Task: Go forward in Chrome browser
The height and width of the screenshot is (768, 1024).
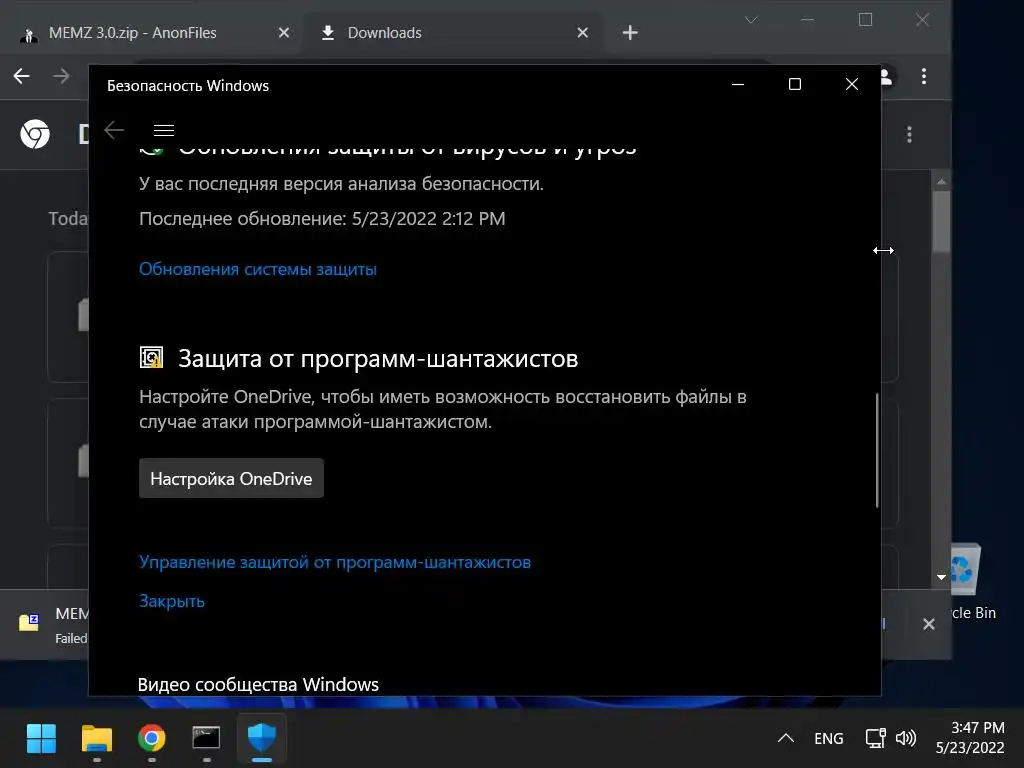Action: pos(61,76)
